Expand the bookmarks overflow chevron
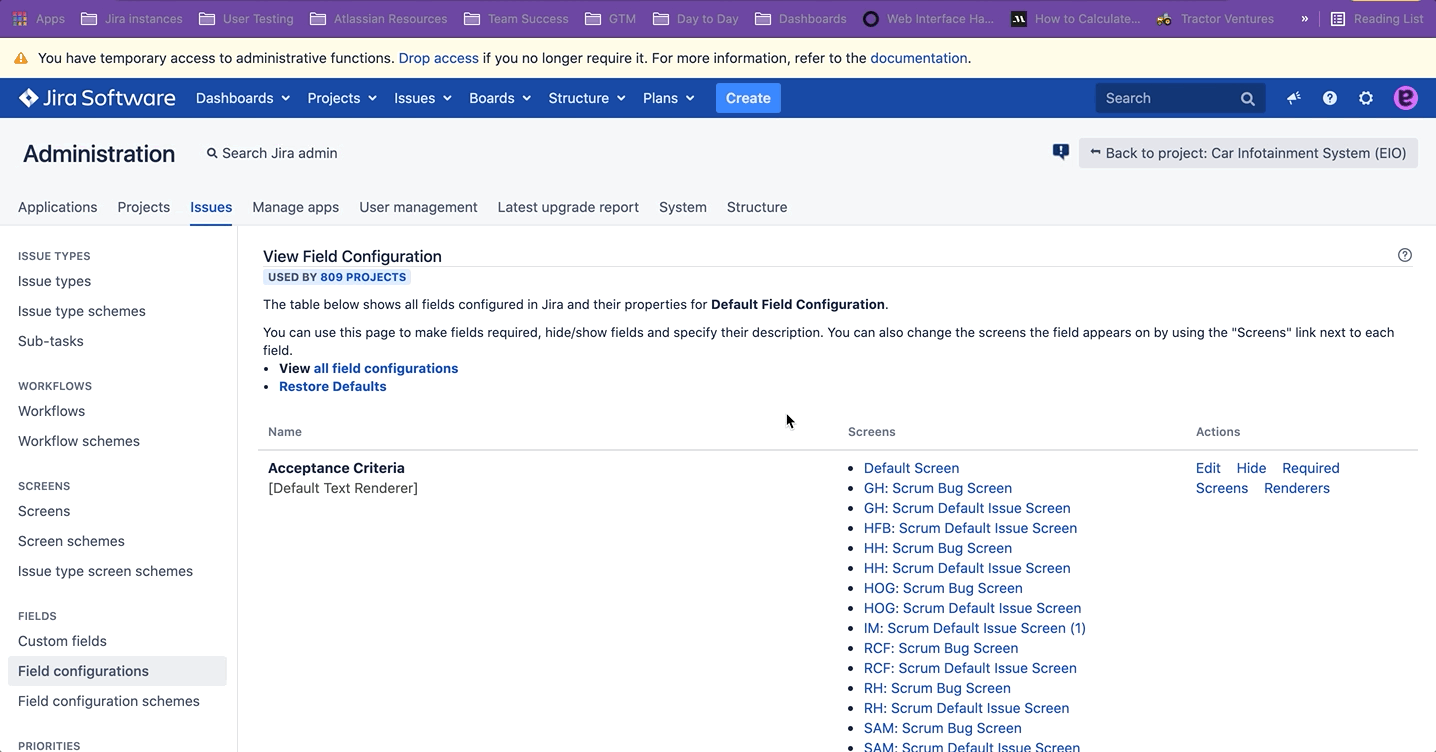The height and width of the screenshot is (752, 1436). [1304, 18]
